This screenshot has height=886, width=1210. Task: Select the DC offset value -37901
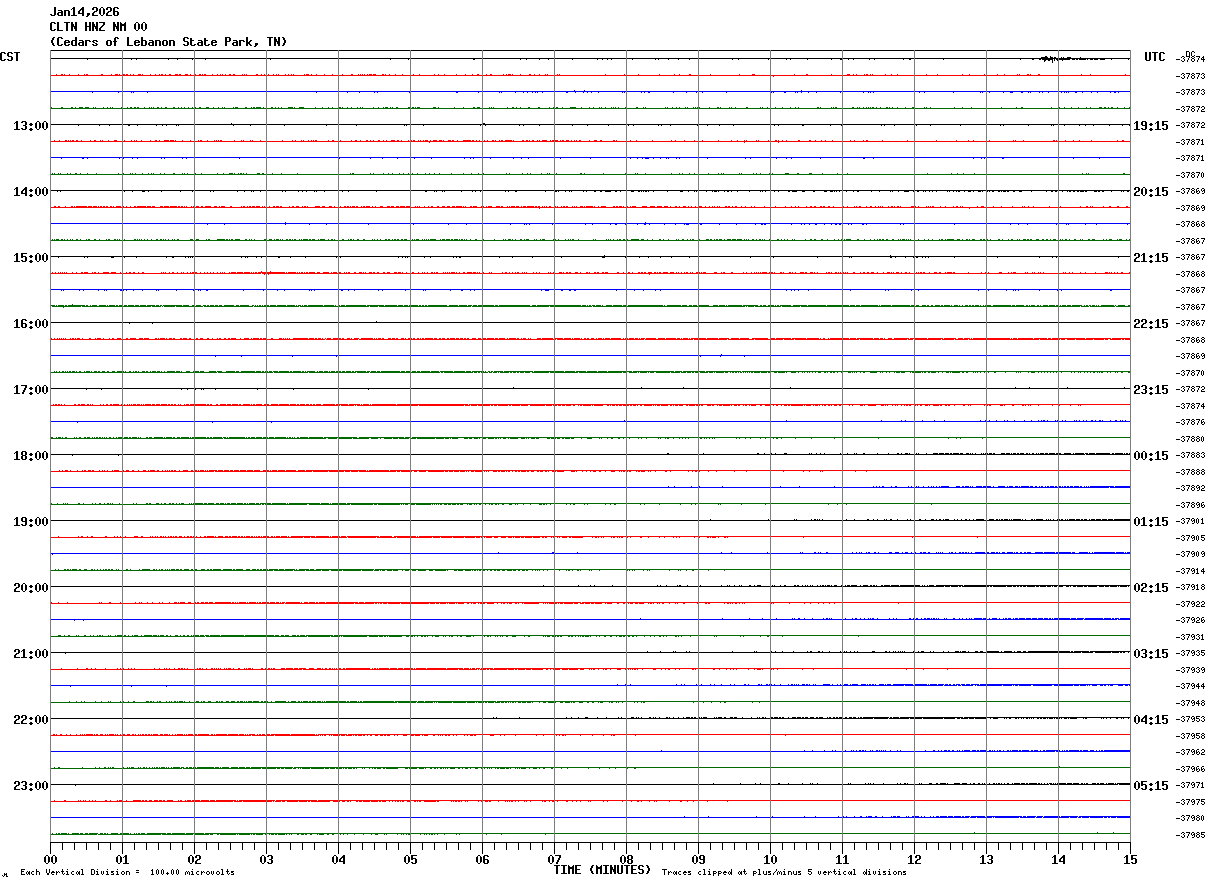pos(1191,522)
